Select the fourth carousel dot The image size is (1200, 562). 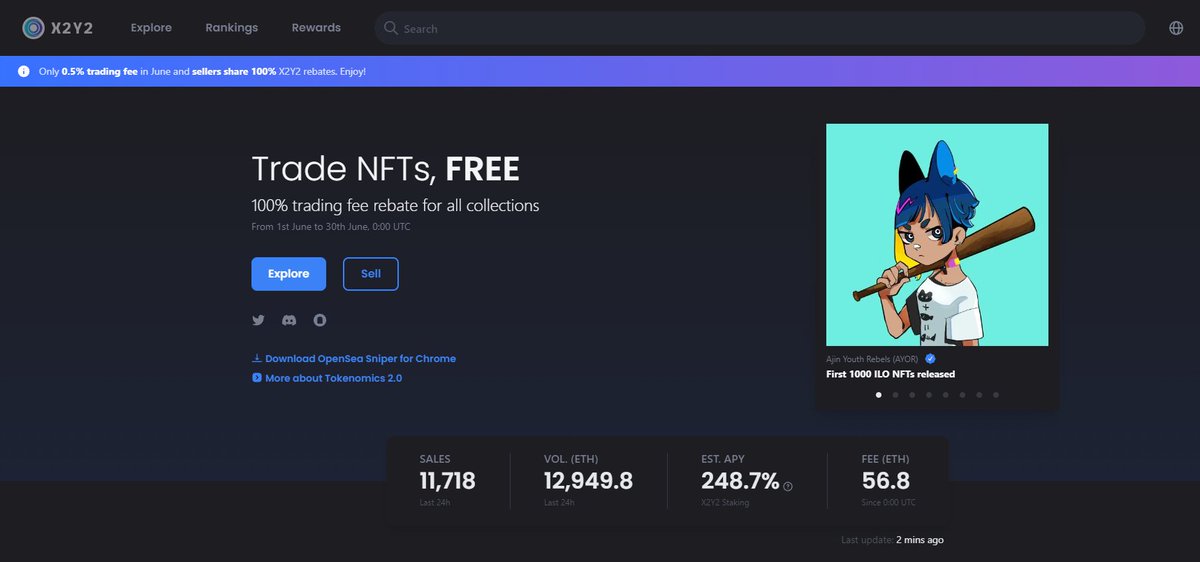929,395
